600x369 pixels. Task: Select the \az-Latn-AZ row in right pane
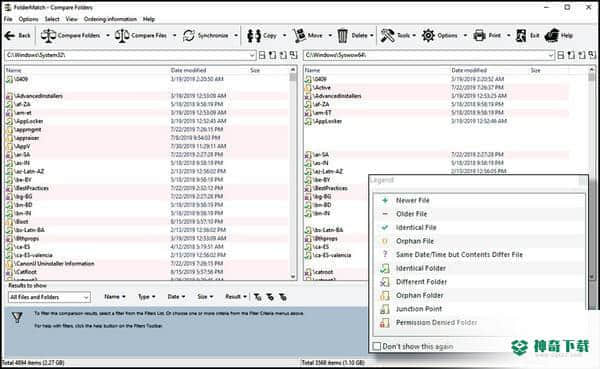coord(435,171)
